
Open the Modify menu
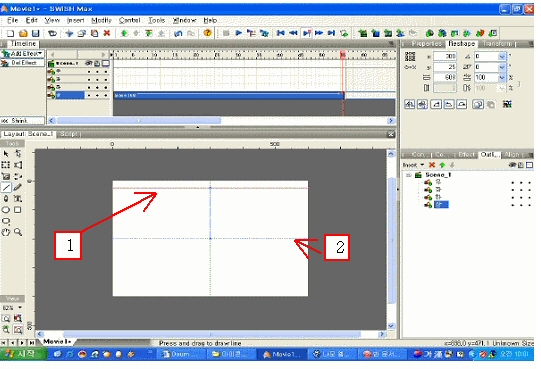(x=101, y=20)
